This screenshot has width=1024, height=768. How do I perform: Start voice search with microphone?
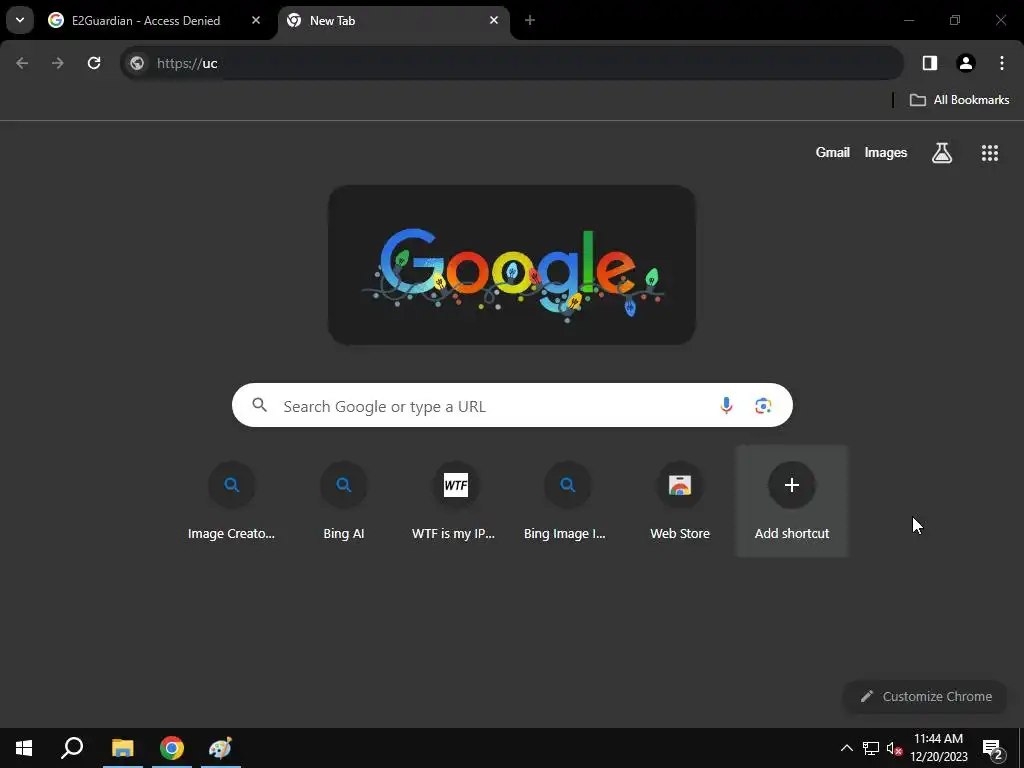(726, 406)
